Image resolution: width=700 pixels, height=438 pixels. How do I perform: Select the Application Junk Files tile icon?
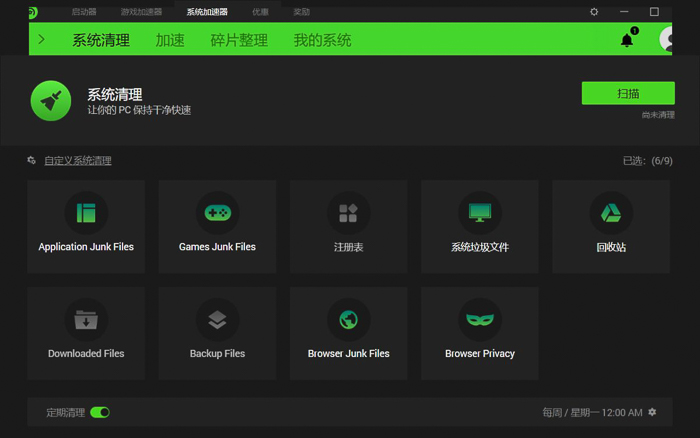tap(86, 213)
